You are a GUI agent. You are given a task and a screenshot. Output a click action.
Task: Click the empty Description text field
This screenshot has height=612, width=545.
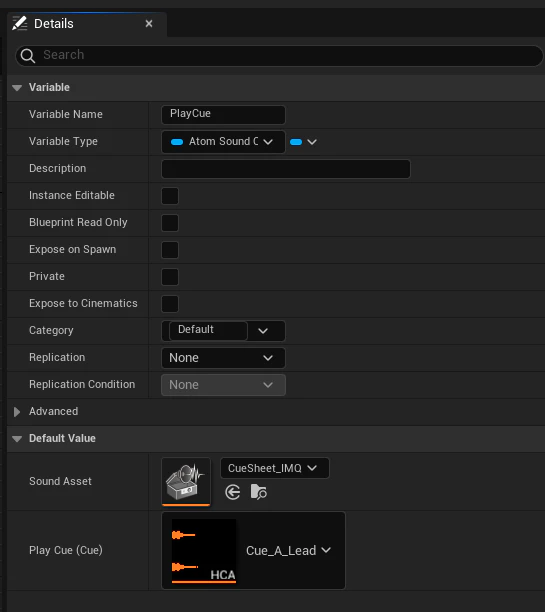click(x=286, y=169)
